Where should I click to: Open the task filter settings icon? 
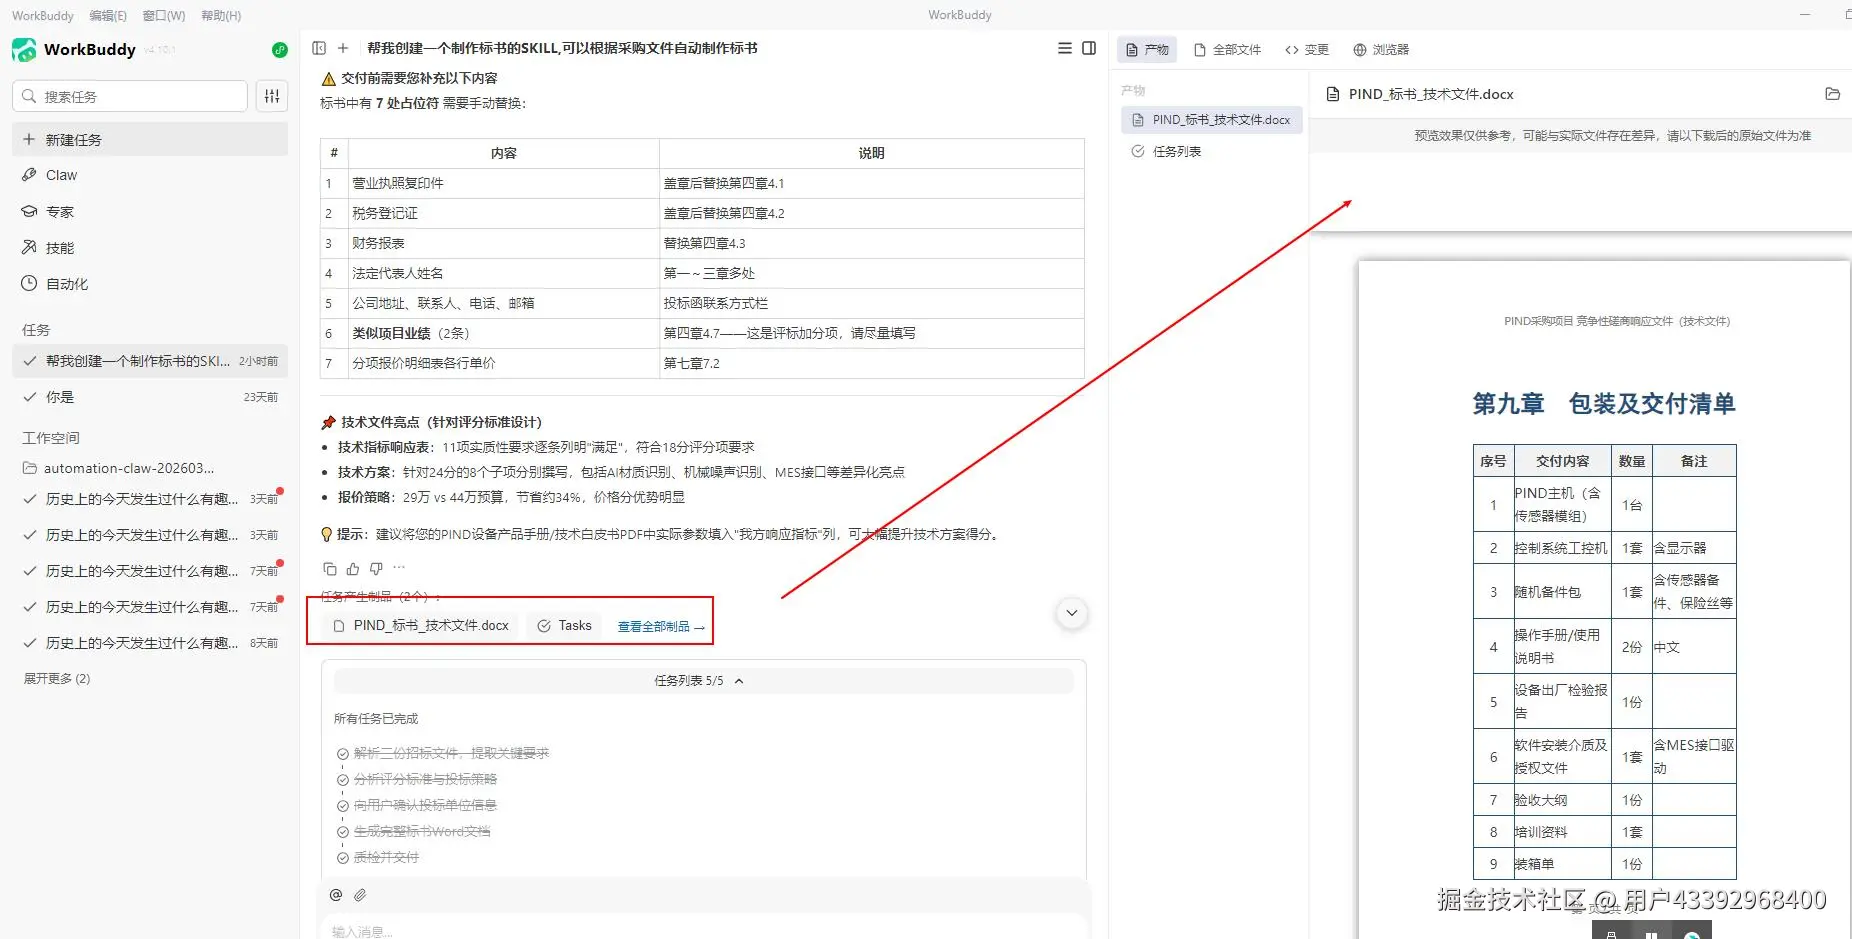(x=272, y=96)
